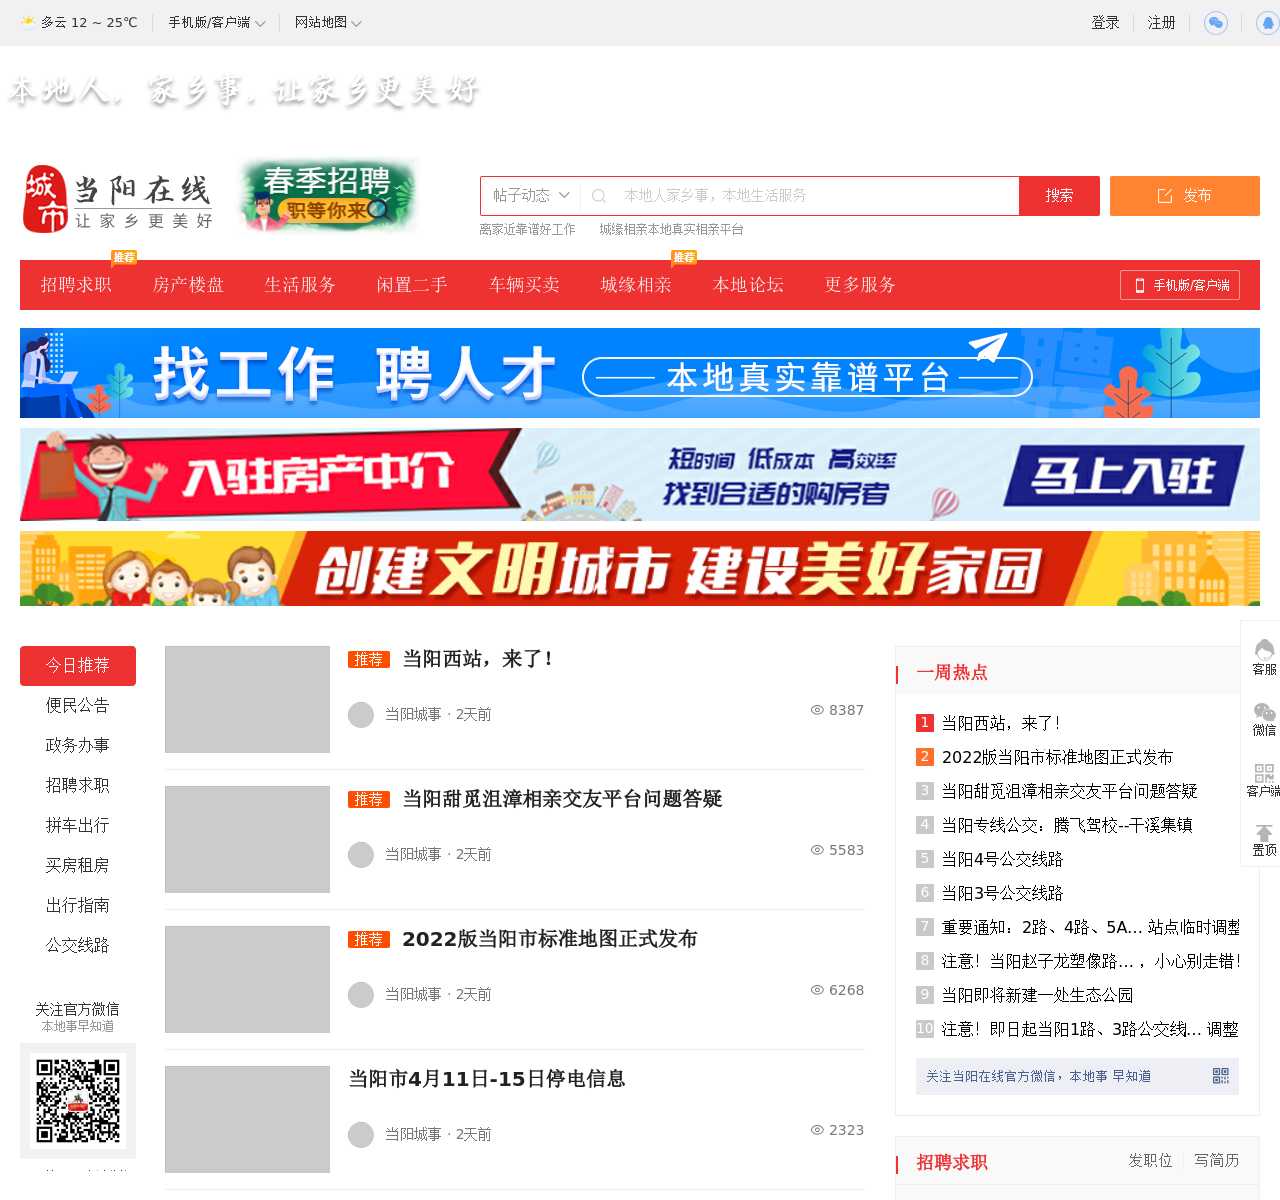Image resolution: width=1280 pixels, height=1200 pixels.
Task: Click the WeChat floating sidebar icon
Action: (x=1264, y=718)
